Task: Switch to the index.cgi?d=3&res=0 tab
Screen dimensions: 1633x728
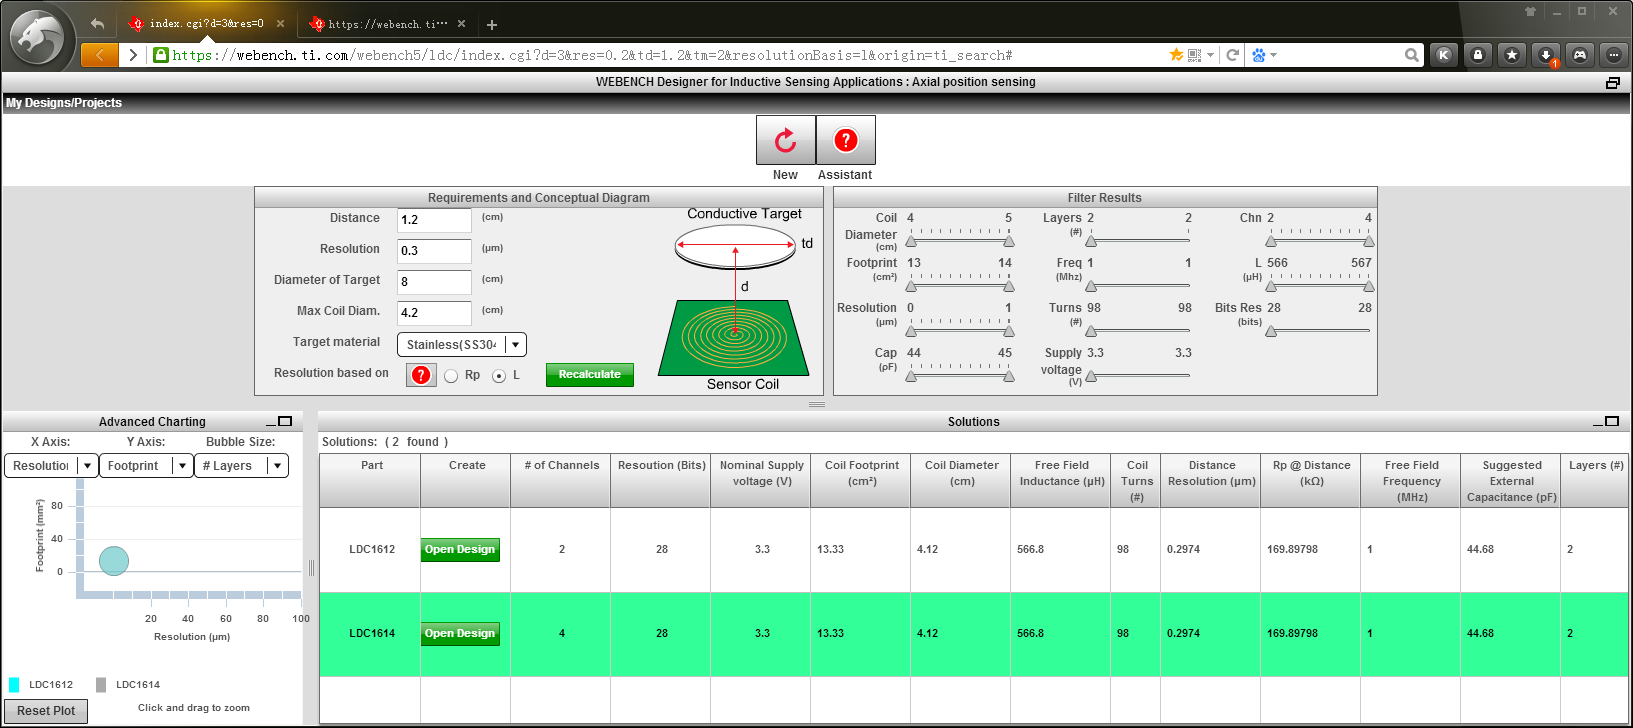Action: (x=206, y=24)
